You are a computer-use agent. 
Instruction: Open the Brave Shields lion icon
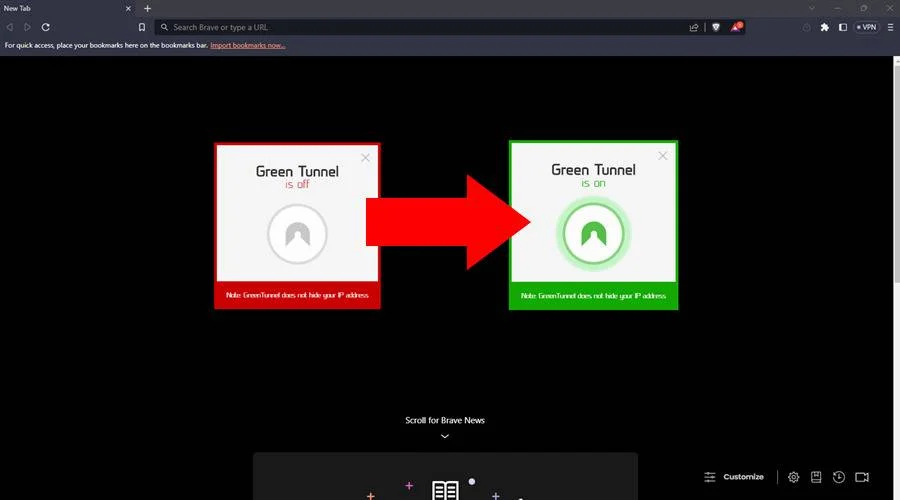(716, 27)
